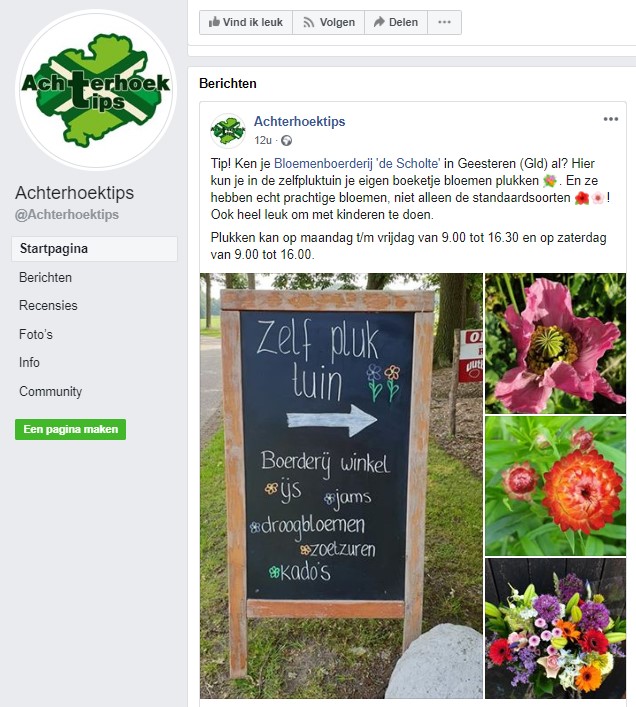
Task: Open Berichten in the sidebar menu
Action: (x=45, y=277)
